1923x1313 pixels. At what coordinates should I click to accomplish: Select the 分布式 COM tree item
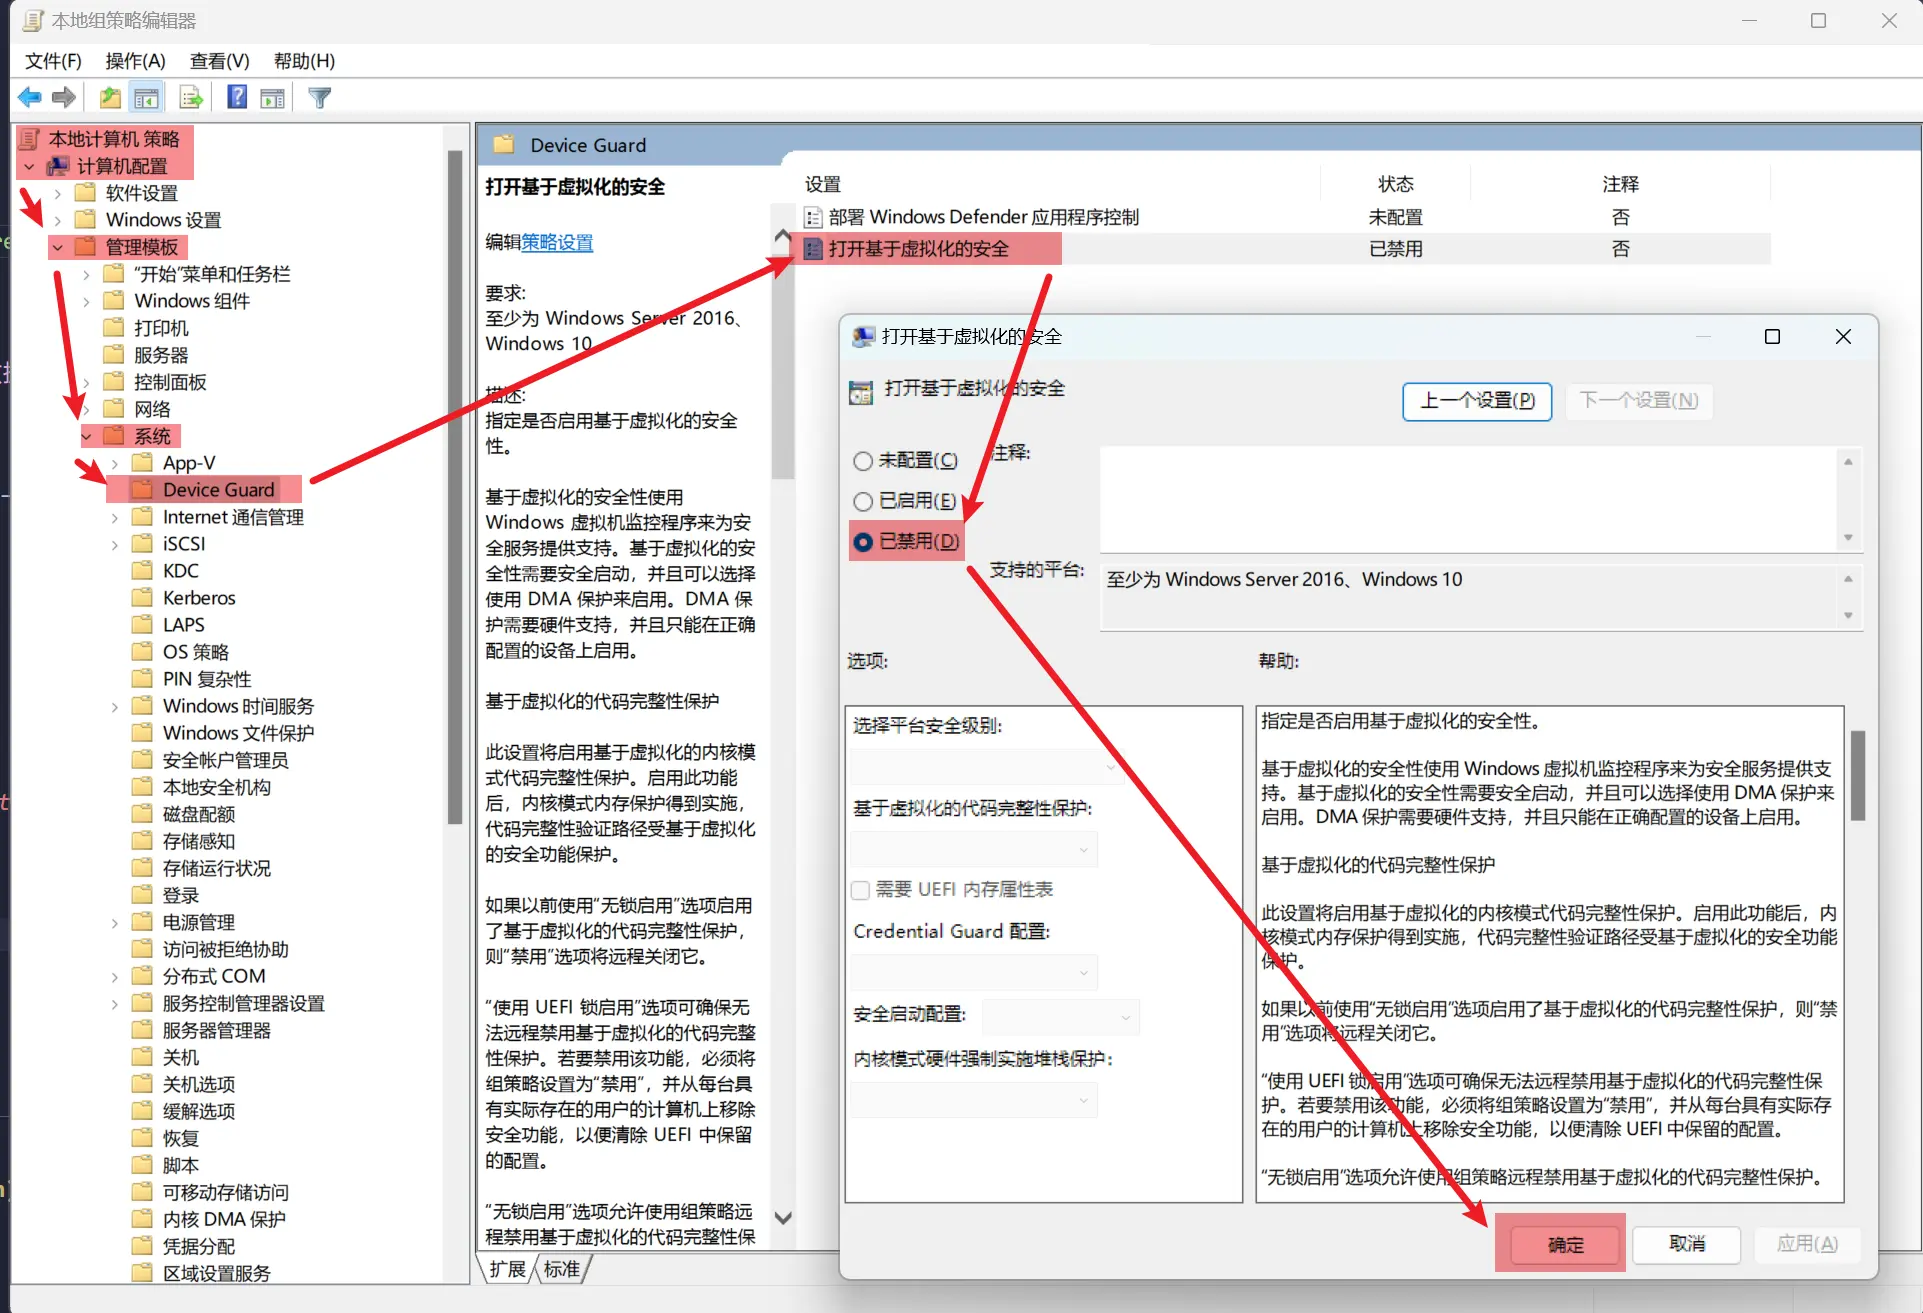click(x=214, y=976)
